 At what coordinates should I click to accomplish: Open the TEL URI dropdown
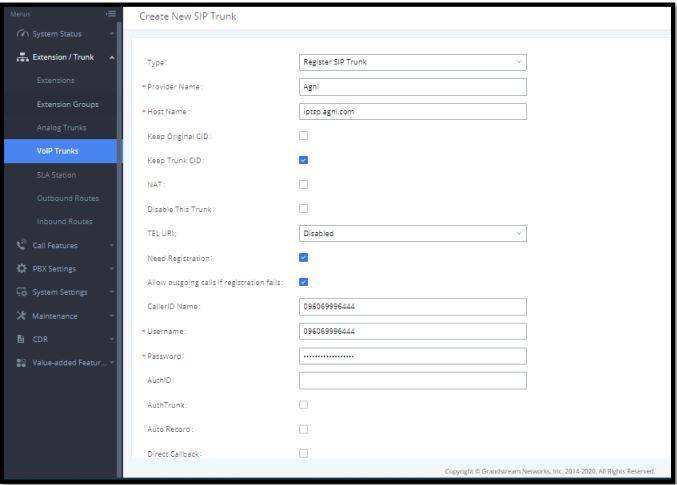point(412,234)
